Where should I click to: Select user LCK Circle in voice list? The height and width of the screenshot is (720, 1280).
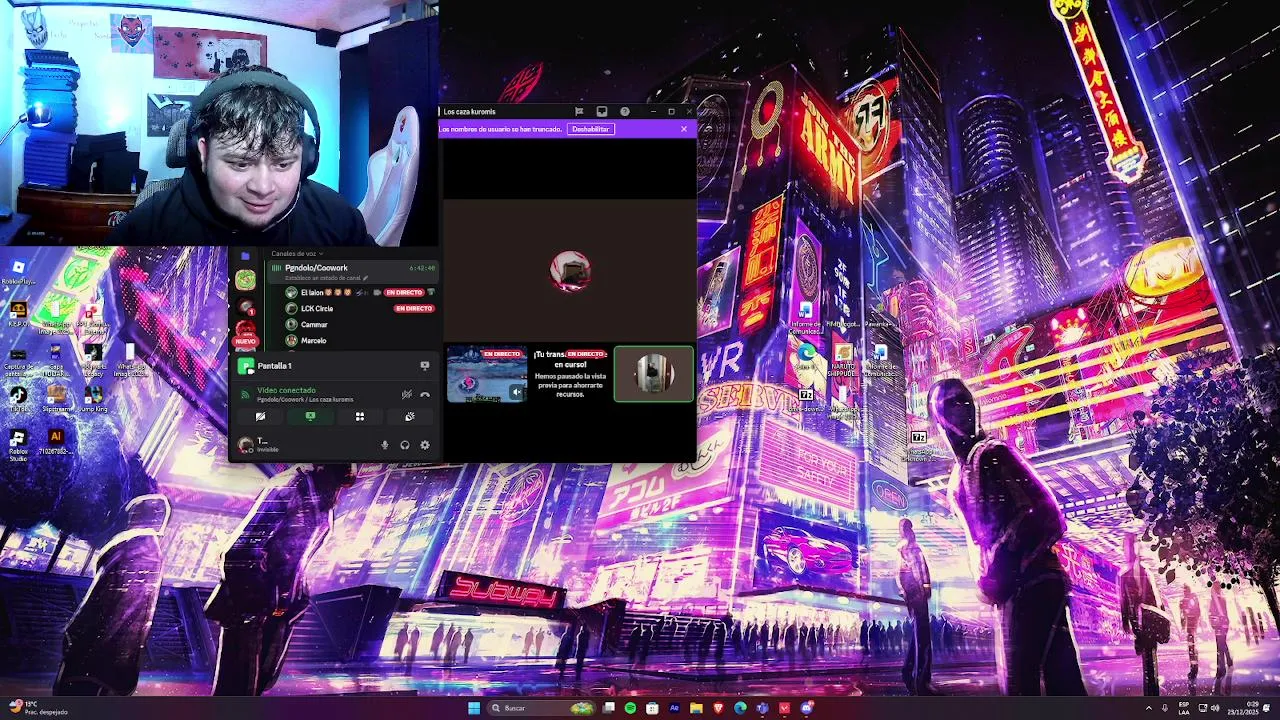[x=317, y=309]
